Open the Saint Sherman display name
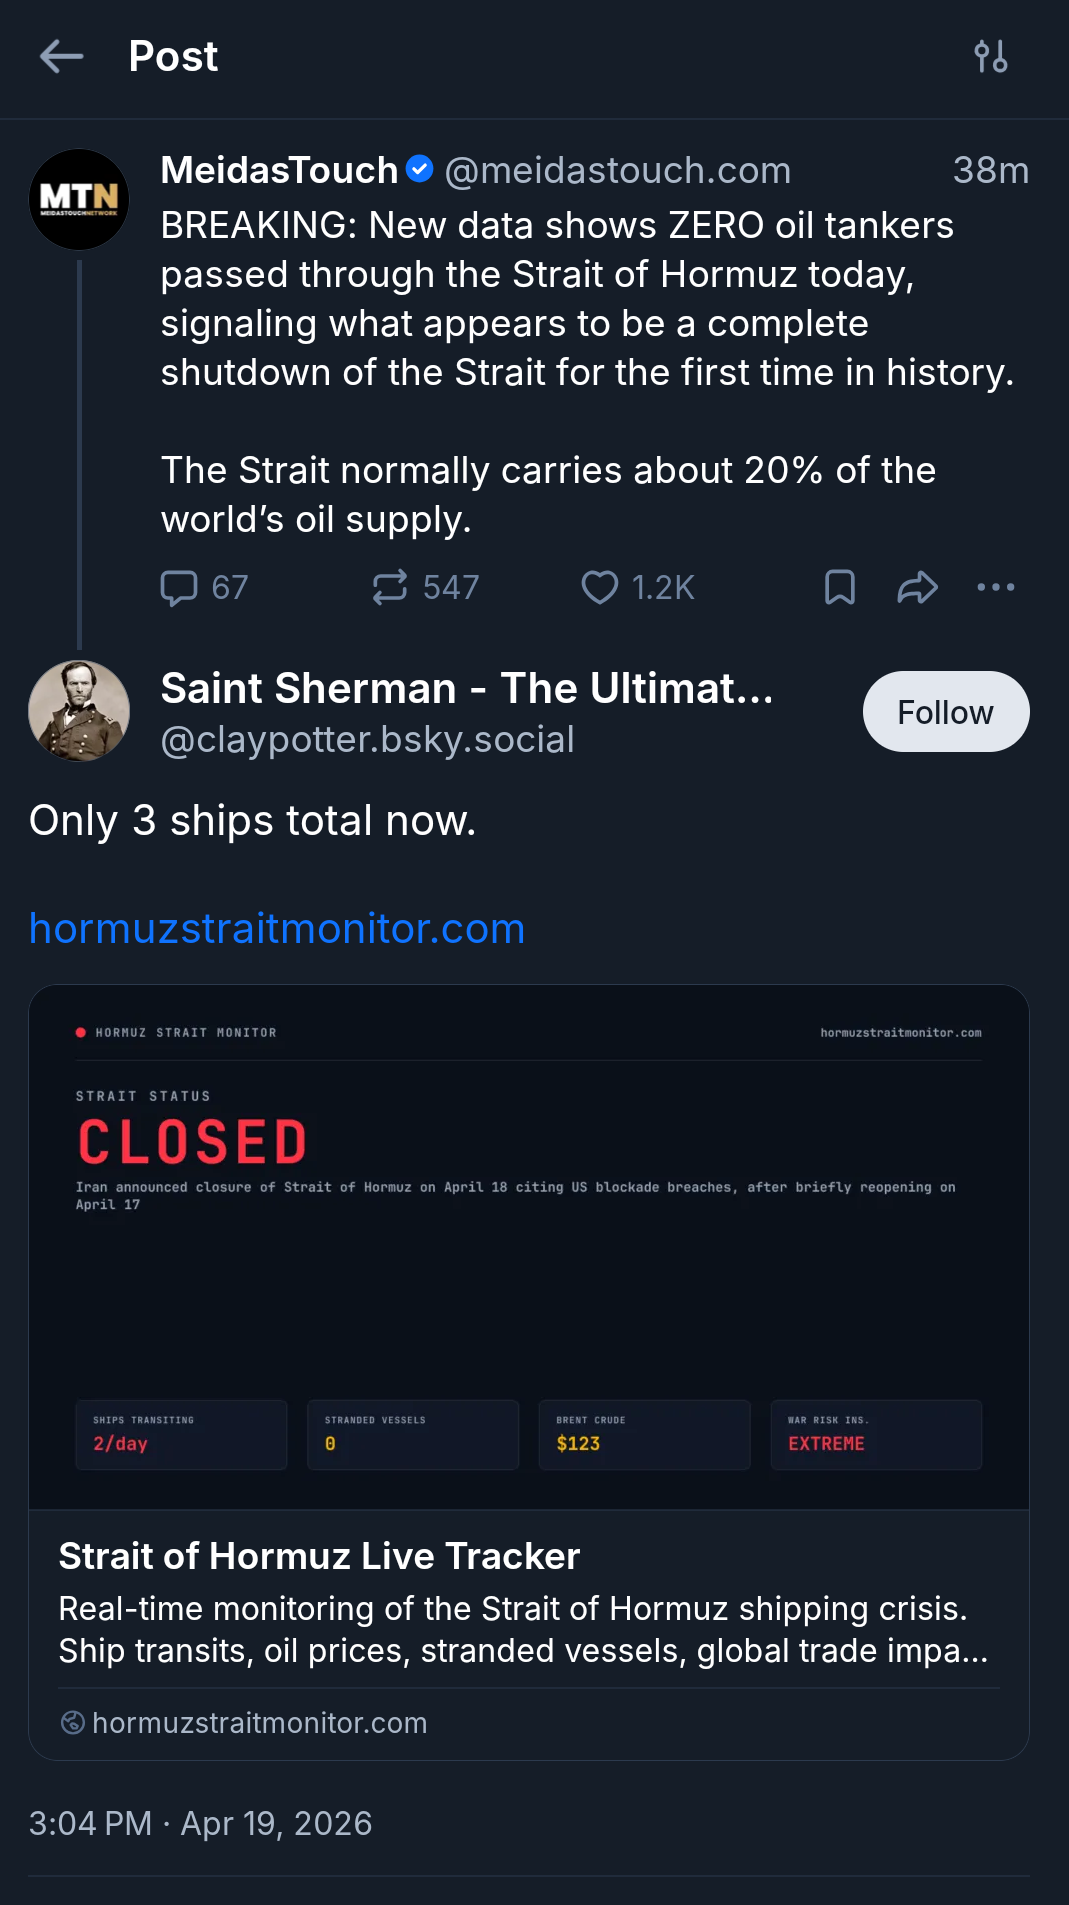Viewport: 1069px width, 1905px height. pyautogui.click(x=467, y=688)
